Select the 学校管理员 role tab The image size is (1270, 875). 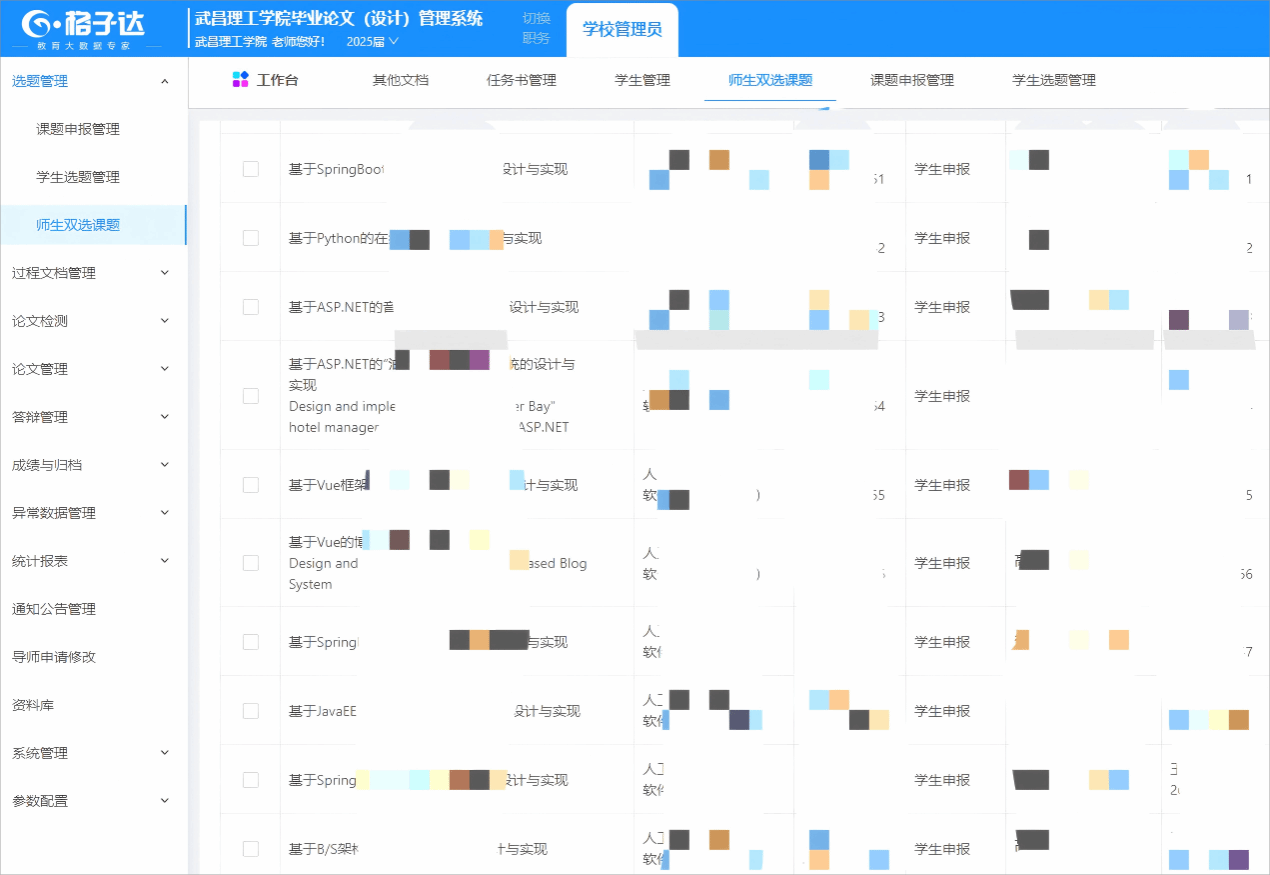pyautogui.click(x=622, y=30)
